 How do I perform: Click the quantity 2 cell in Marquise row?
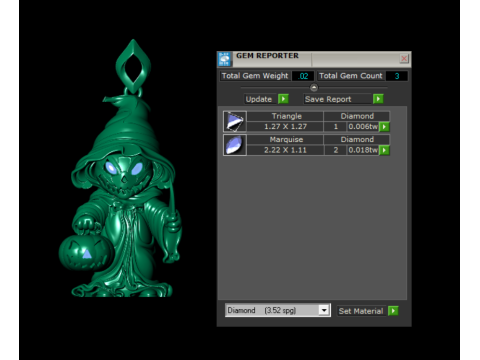tap(336, 150)
